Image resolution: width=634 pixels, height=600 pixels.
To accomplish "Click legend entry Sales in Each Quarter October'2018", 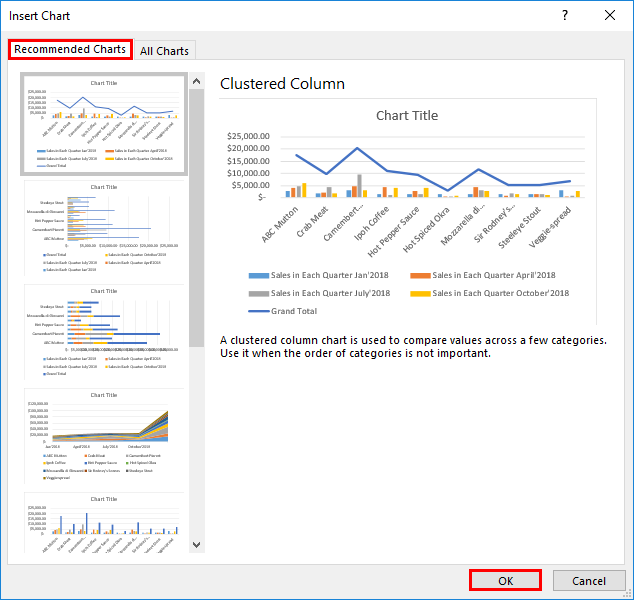I will (x=490, y=293).
